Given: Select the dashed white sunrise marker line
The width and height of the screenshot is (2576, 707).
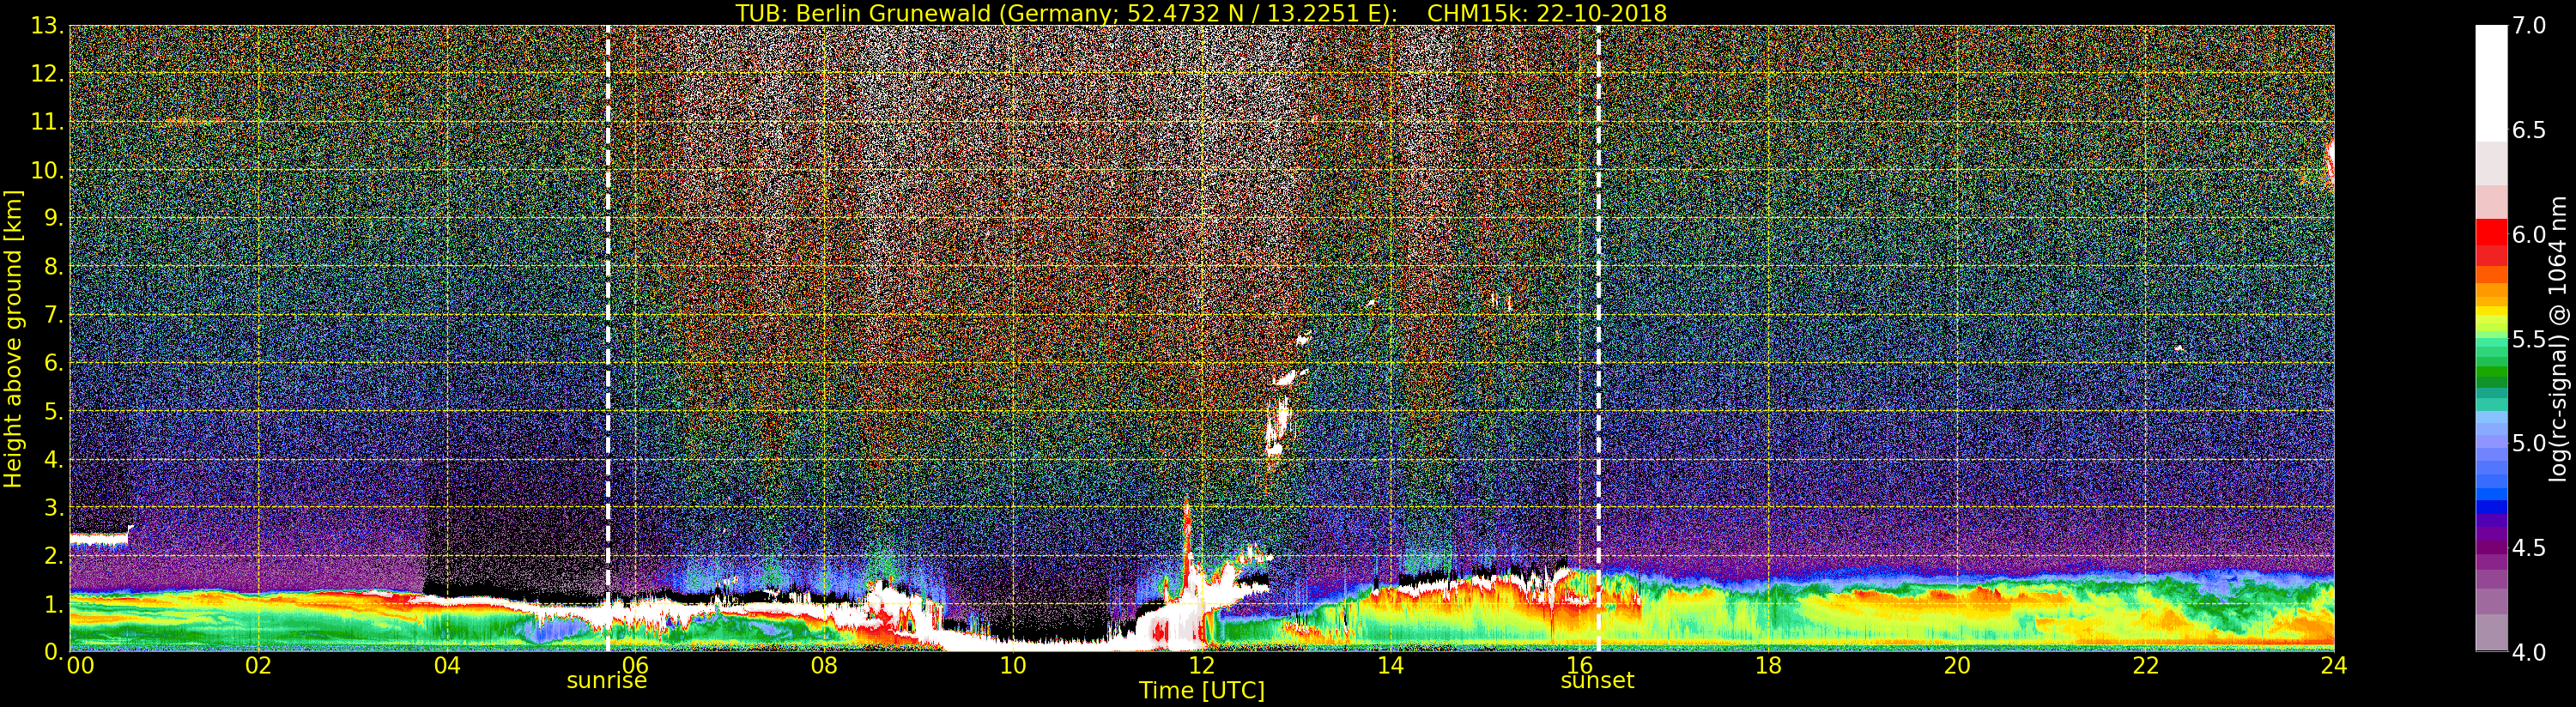Looking at the screenshot, I should [608, 338].
